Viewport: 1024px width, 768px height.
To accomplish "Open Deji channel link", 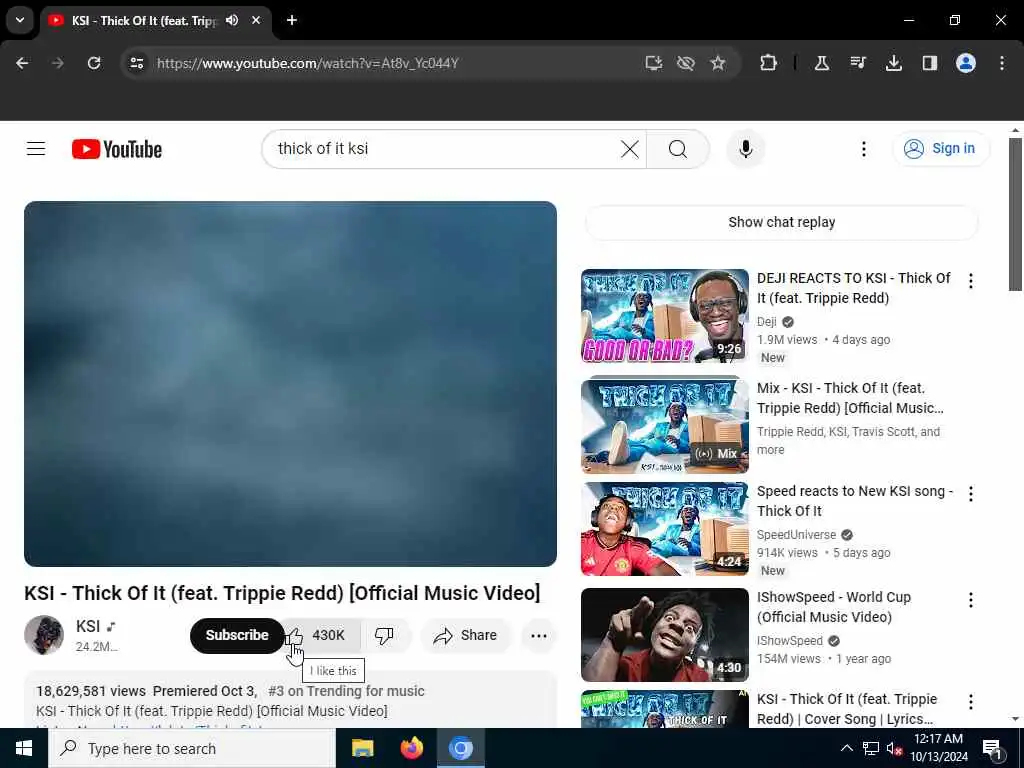I will [767, 321].
